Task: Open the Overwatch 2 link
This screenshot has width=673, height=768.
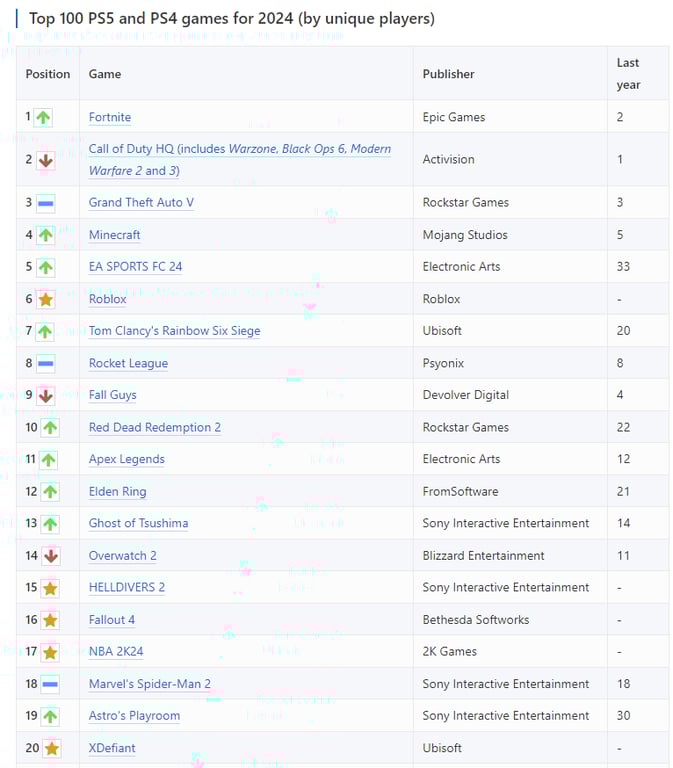Action: tap(122, 555)
